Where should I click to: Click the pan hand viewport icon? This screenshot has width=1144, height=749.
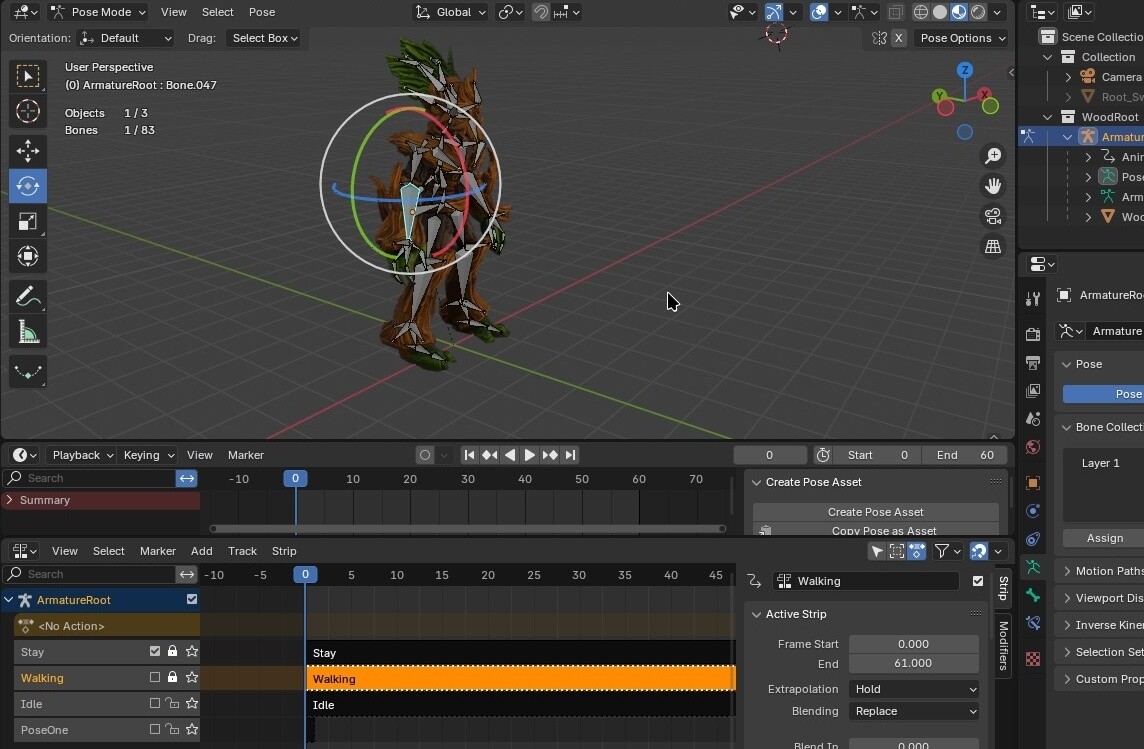(x=993, y=186)
